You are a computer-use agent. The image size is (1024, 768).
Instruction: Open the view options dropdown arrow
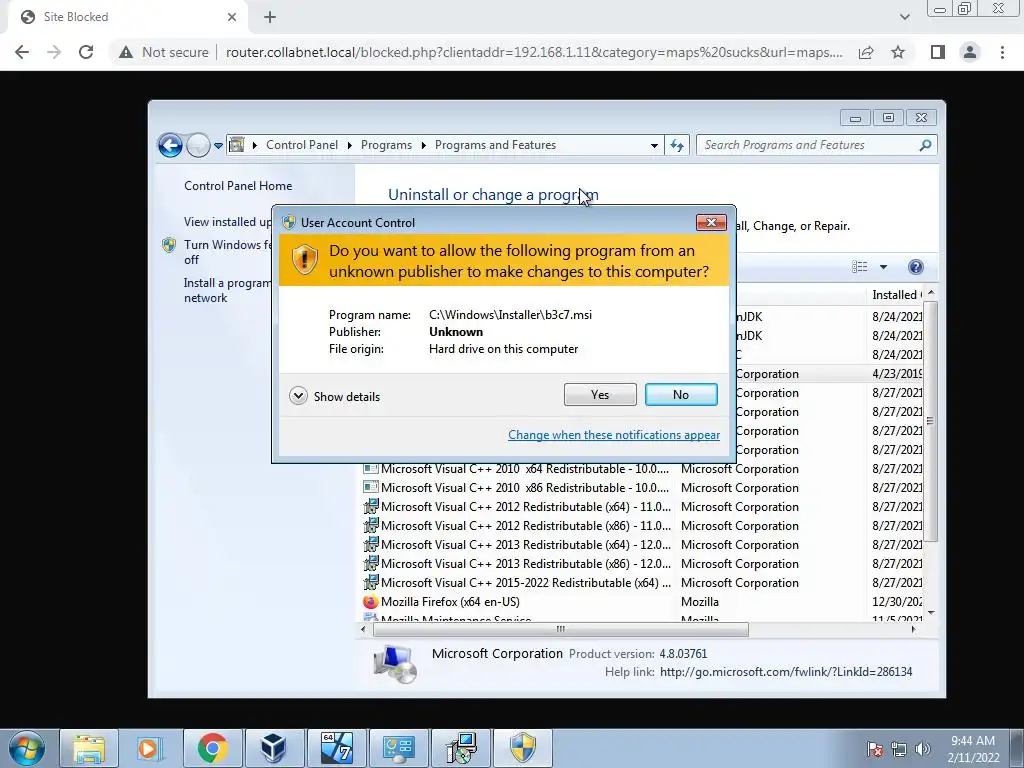click(883, 266)
